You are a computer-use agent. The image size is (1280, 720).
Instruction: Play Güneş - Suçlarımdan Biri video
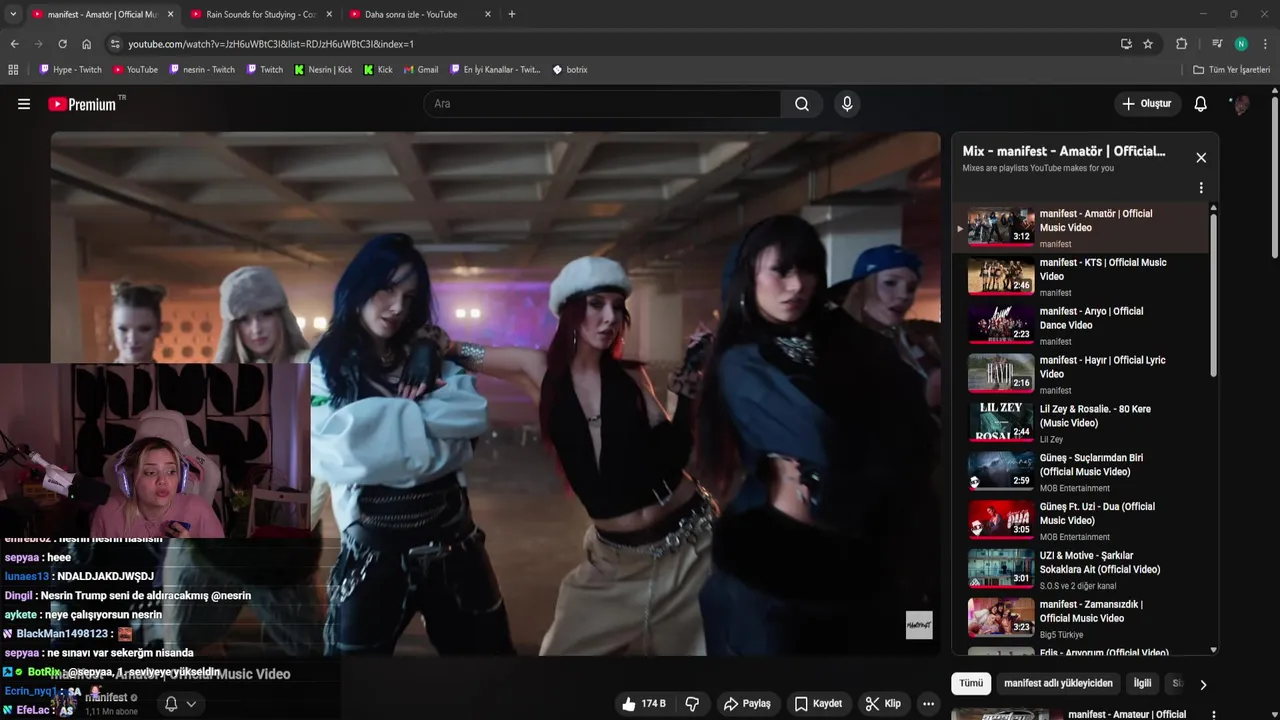pos(1080,472)
